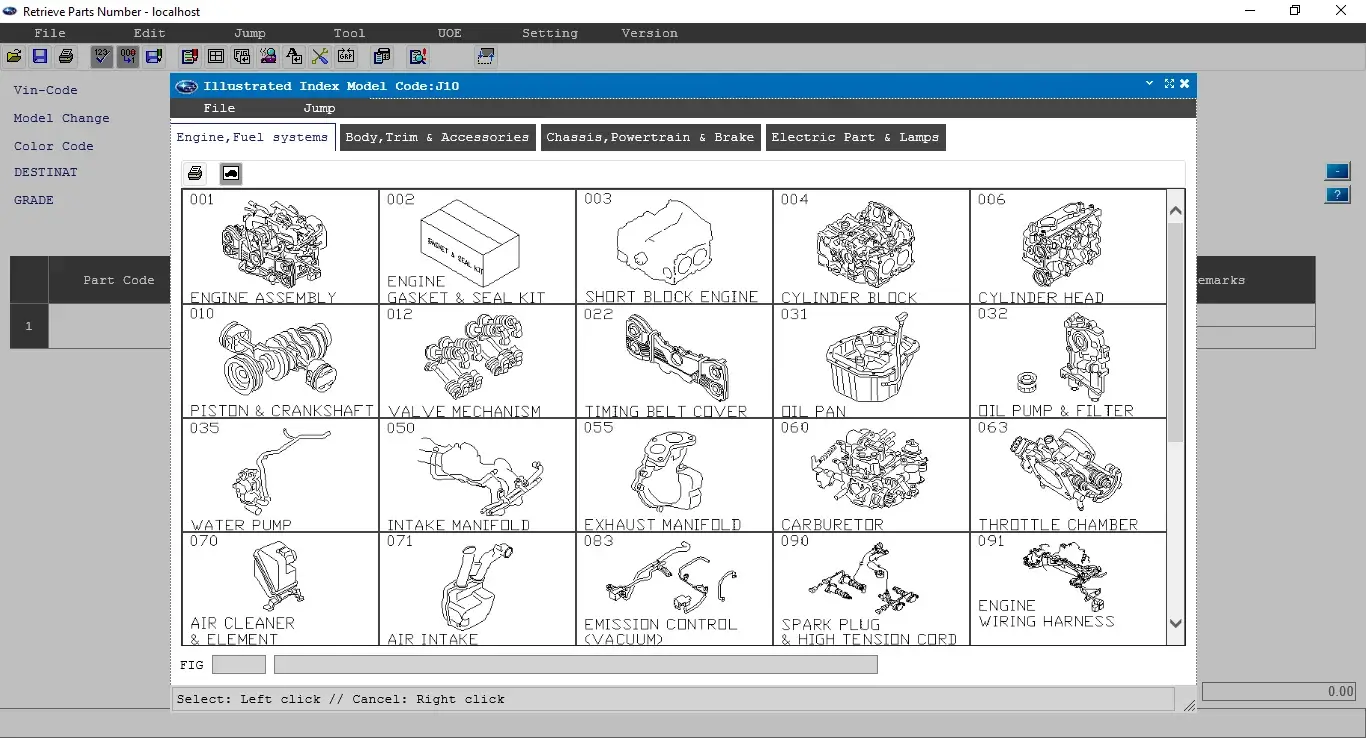Viewport: 1366px width, 738px height.
Task: Click the calculator icon on the toolbar
Action: tap(381, 57)
